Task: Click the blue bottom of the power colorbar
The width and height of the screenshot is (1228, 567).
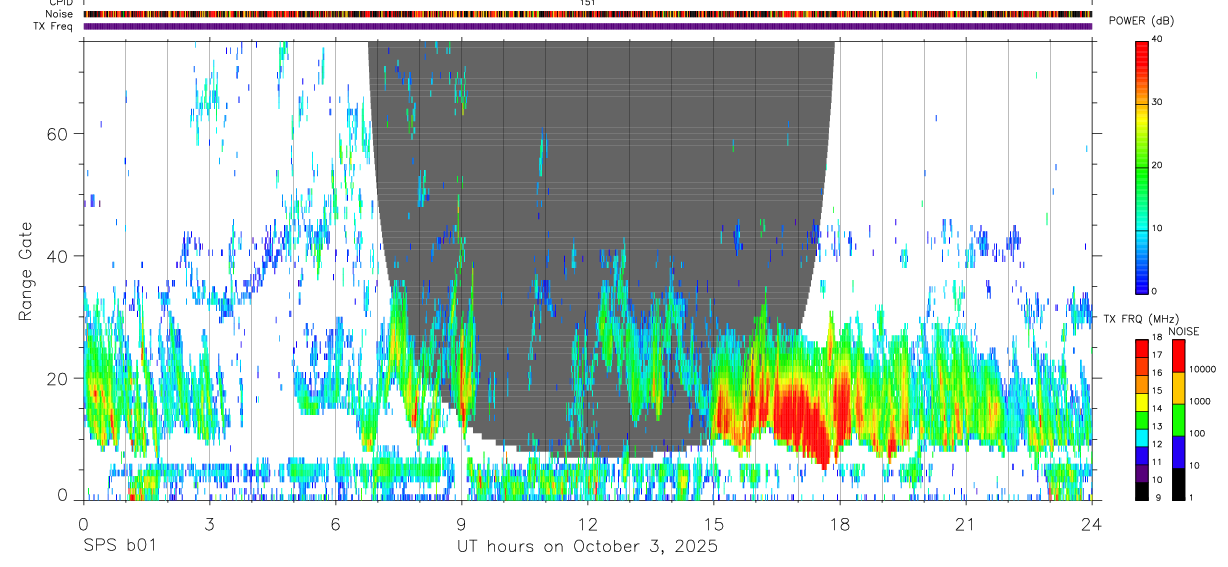Action: [x=1142, y=278]
